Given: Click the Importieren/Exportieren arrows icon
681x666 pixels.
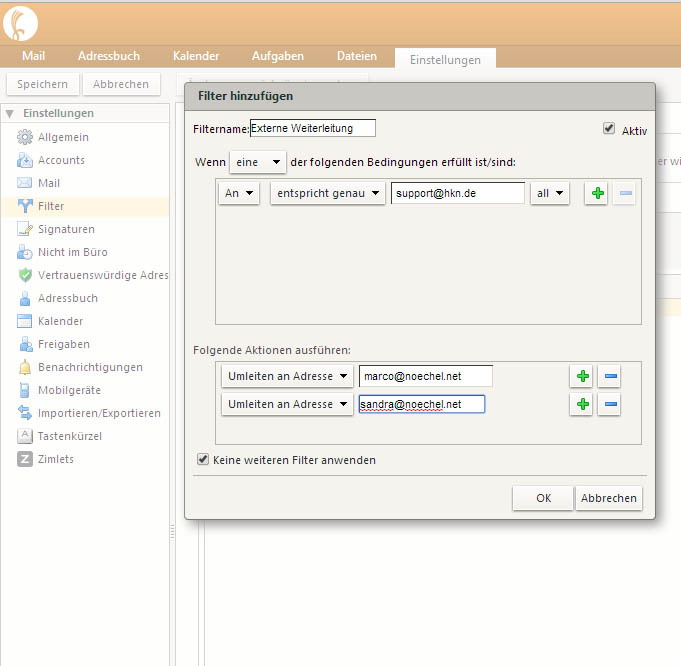Looking at the screenshot, I should (25, 413).
